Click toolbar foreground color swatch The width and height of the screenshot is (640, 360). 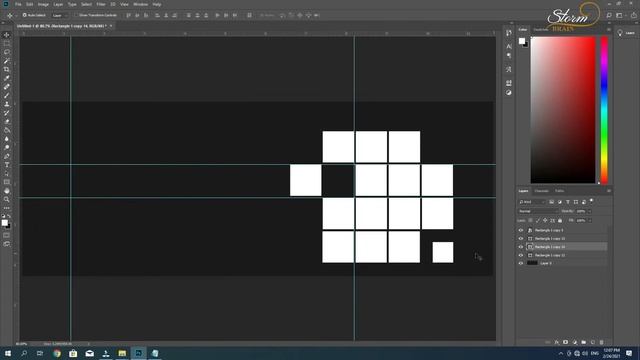pyautogui.click(x=4, y=222)
